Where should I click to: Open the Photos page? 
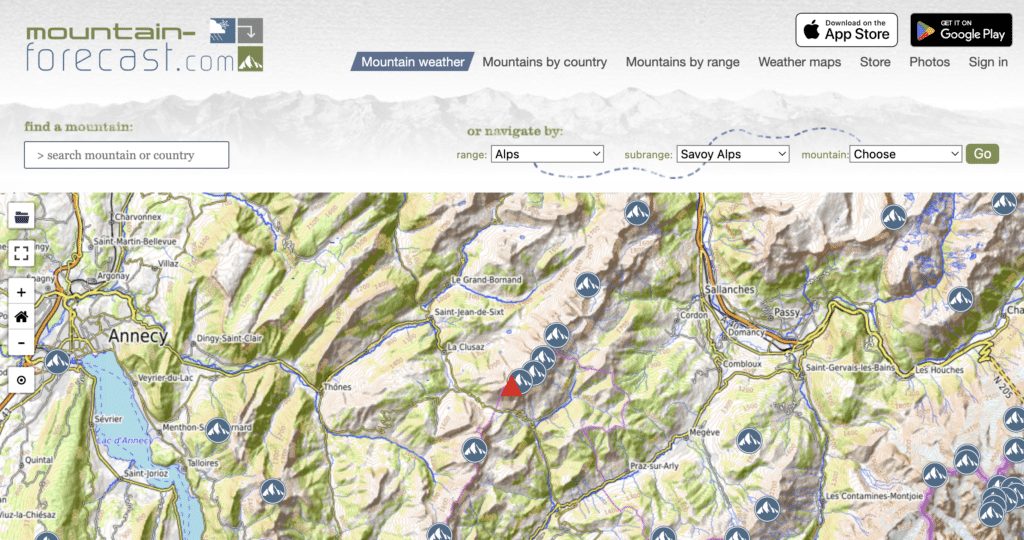click(x=929, y=62)
